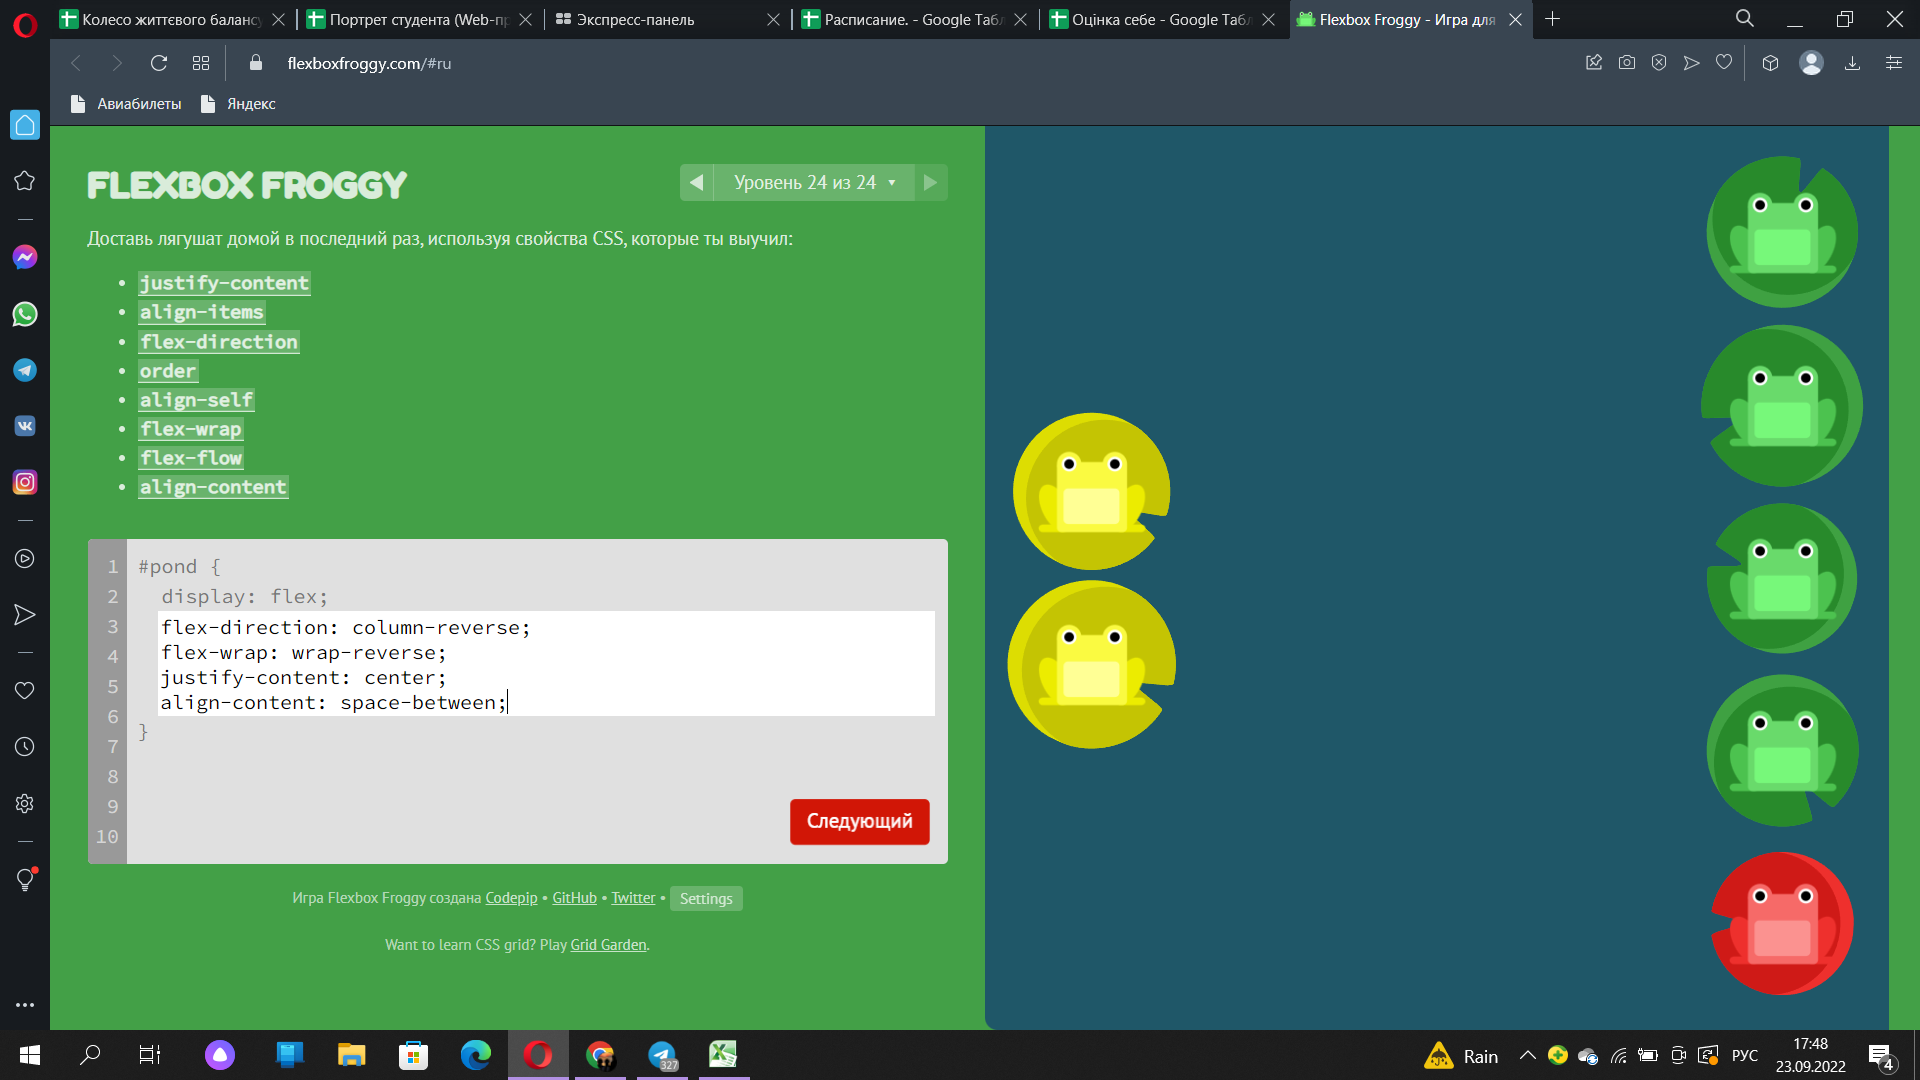Click the align-content property hint
This screenshot has width=1920, height=1080.
point(213,487)
